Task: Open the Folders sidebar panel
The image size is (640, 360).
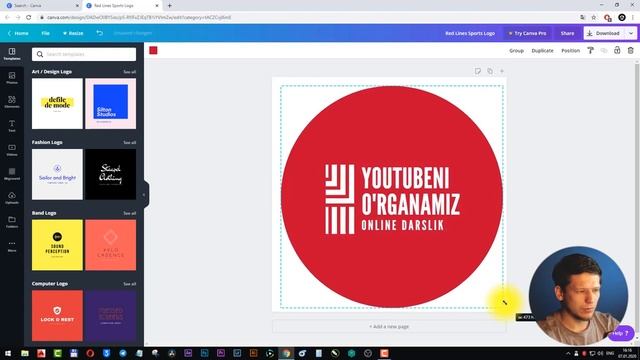Action: click(12, 222)
